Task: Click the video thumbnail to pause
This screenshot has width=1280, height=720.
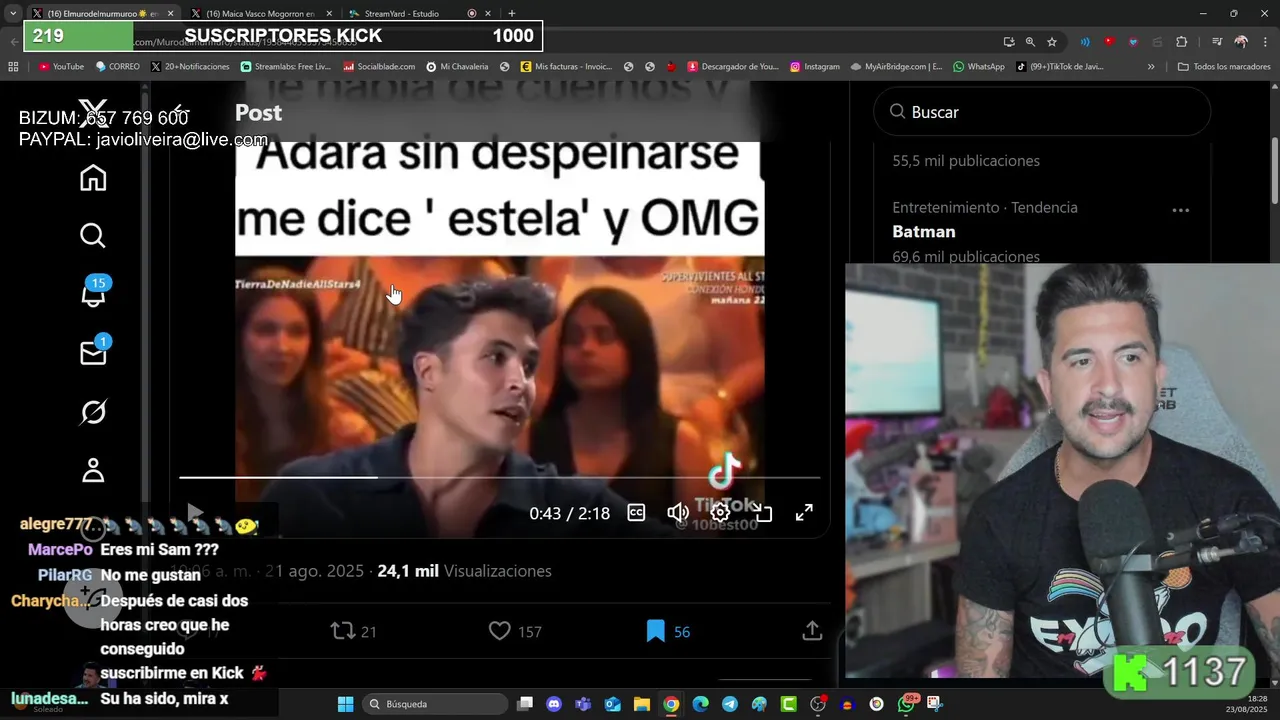Action: click(x=500, y=340)
